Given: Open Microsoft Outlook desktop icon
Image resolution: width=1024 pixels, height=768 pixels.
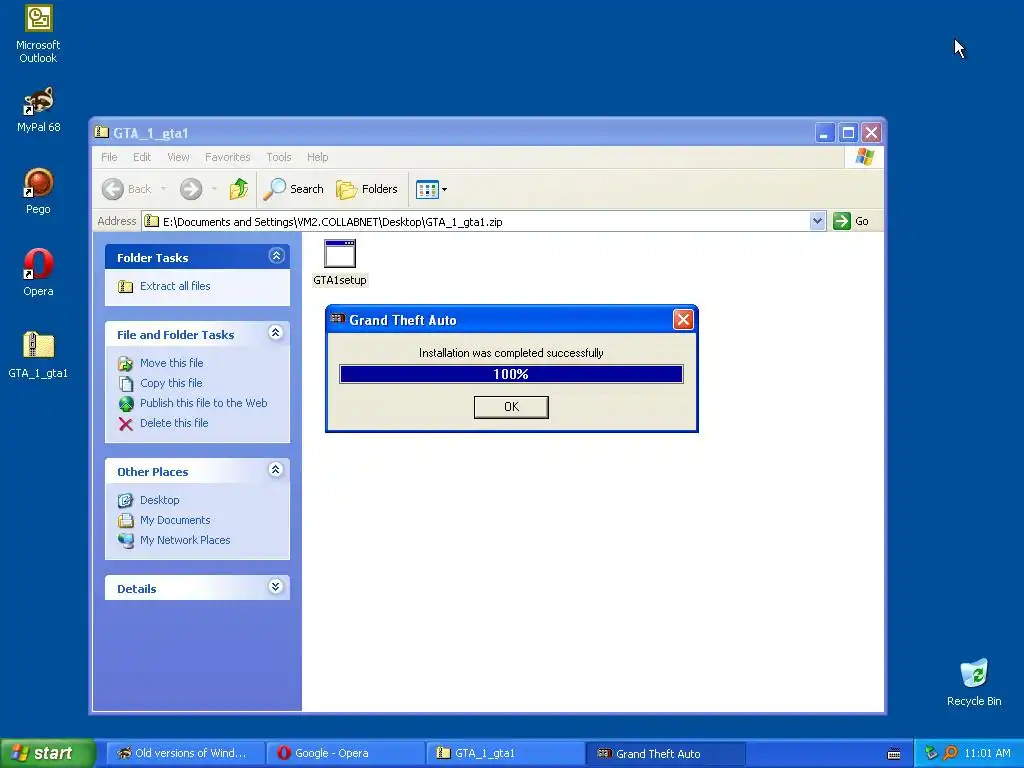Looking at the screenshot, I should click(x=38, y=35).
